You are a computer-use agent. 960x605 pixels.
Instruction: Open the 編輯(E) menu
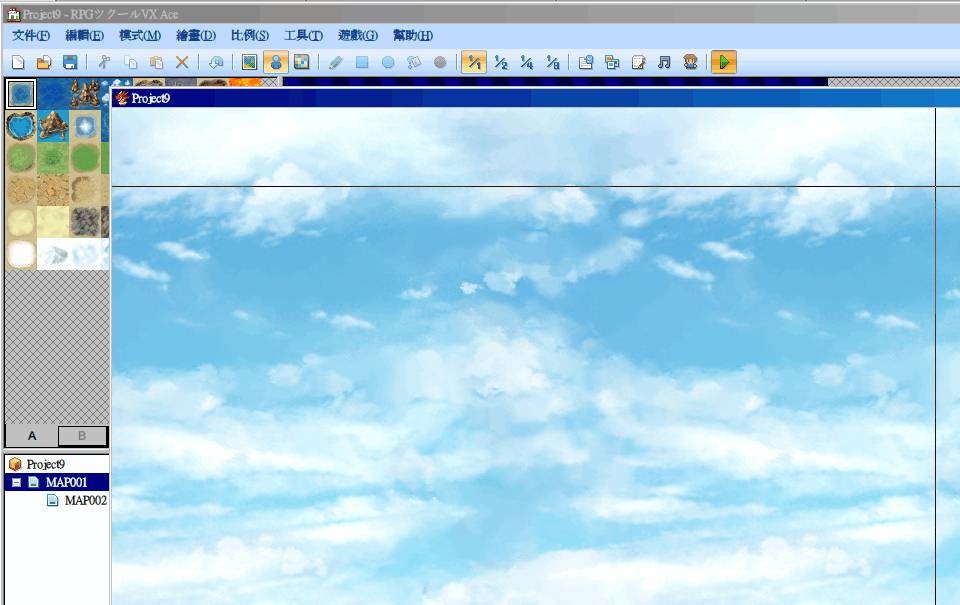point(84,36)
